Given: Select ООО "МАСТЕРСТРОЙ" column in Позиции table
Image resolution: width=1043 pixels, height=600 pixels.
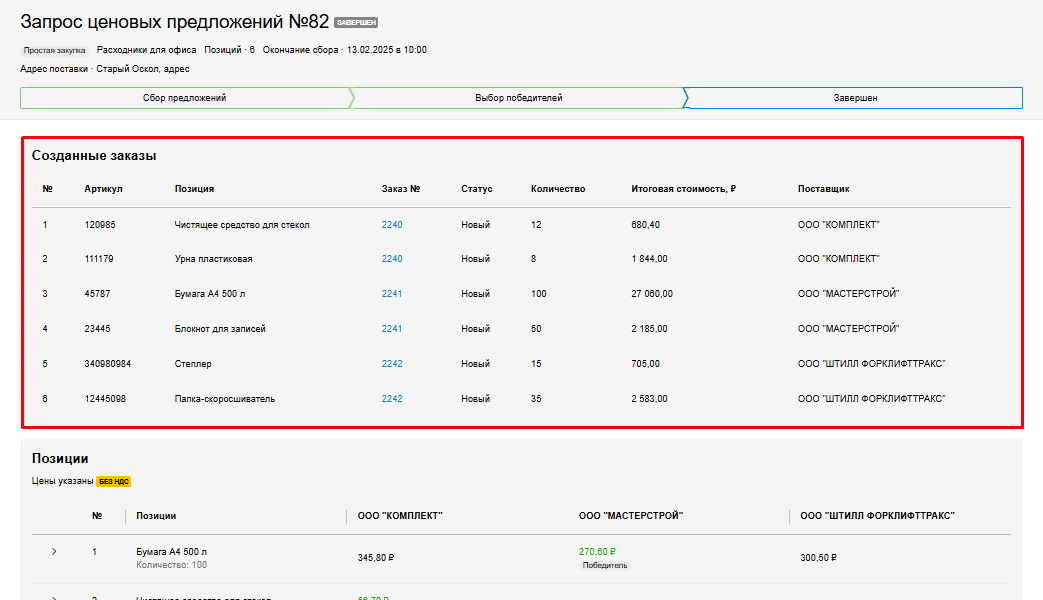Looking at the screenshot, I should tap(630, 516).
